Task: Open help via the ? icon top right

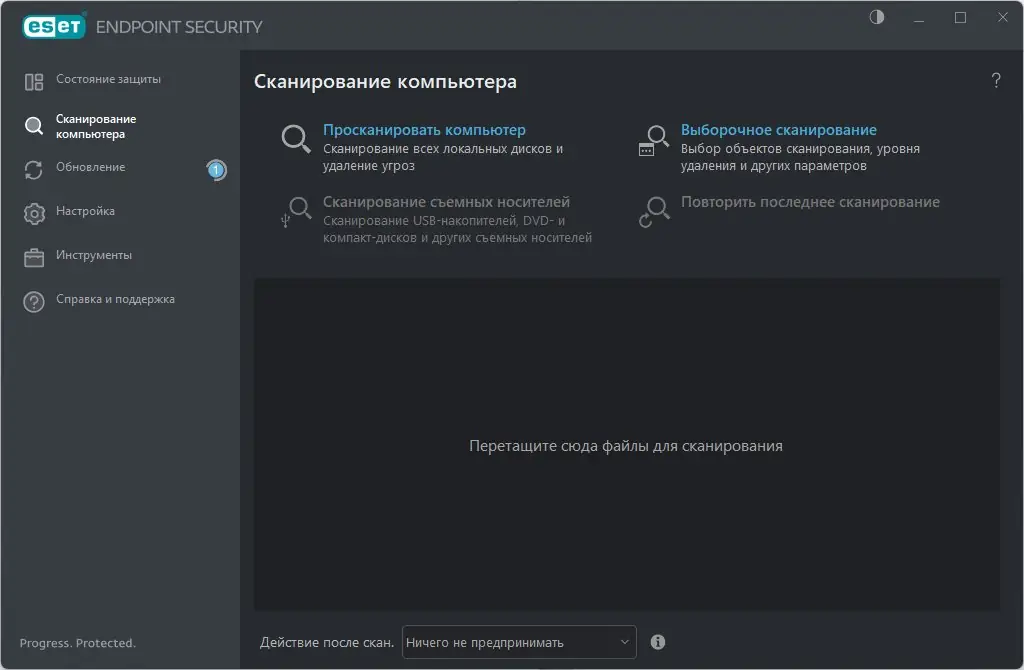Action: tap(995, 81)
